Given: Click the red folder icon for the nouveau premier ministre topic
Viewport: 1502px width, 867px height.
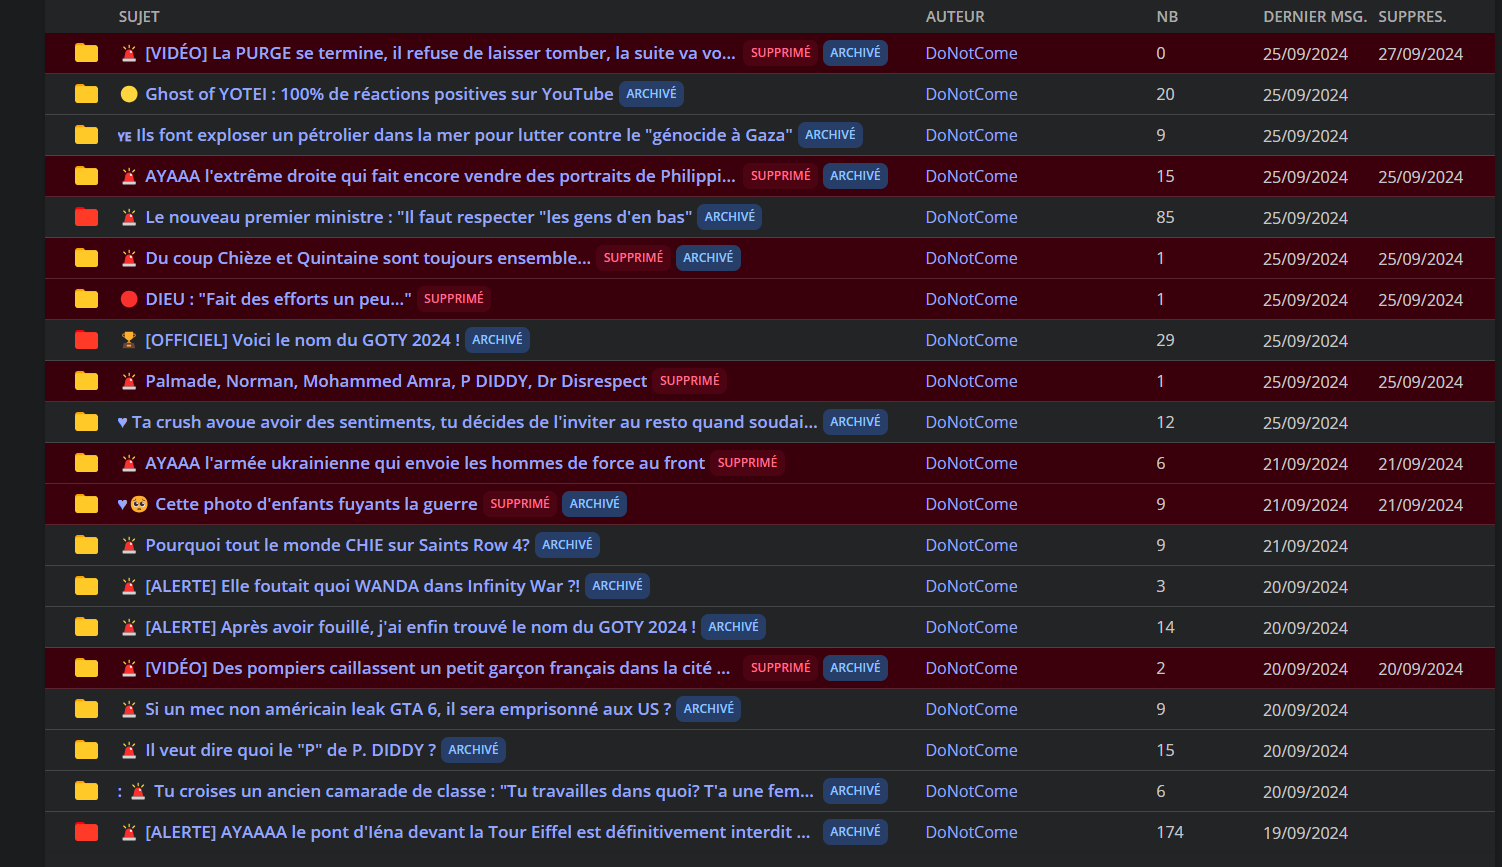Looking at the screenshot, I should (87, 217).
